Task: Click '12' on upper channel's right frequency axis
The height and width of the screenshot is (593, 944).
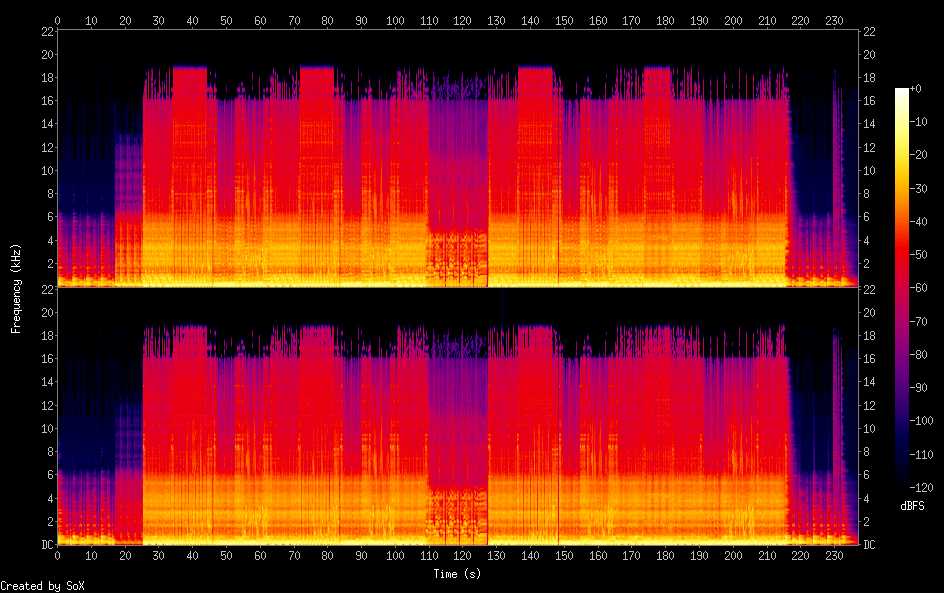Action: coord(869,147)
